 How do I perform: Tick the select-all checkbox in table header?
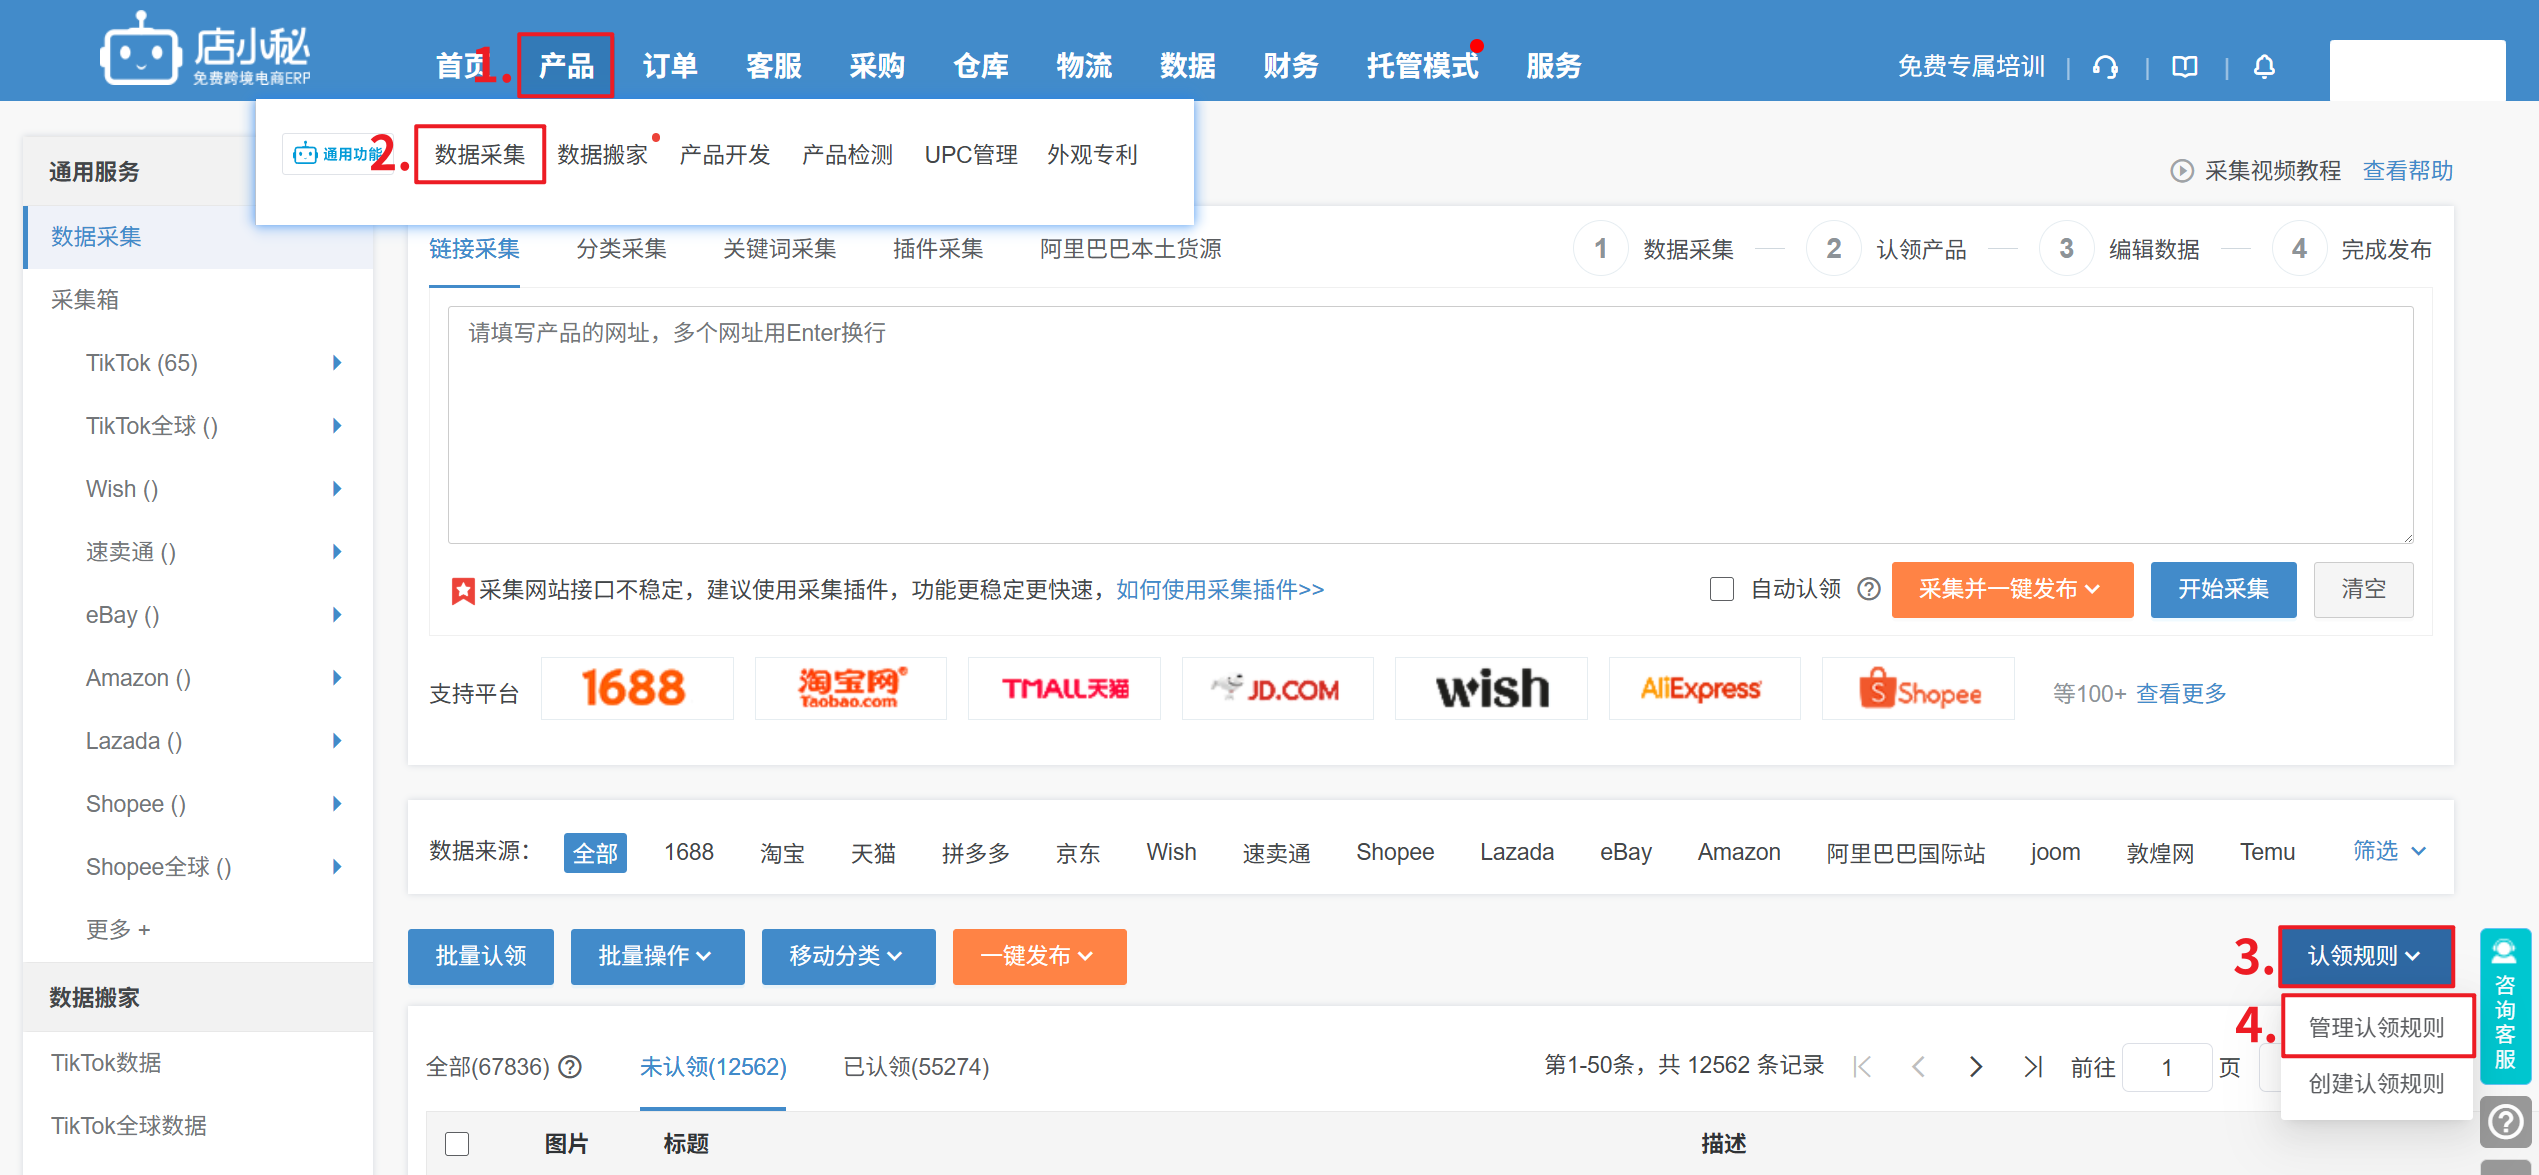tap(457, 1143)
